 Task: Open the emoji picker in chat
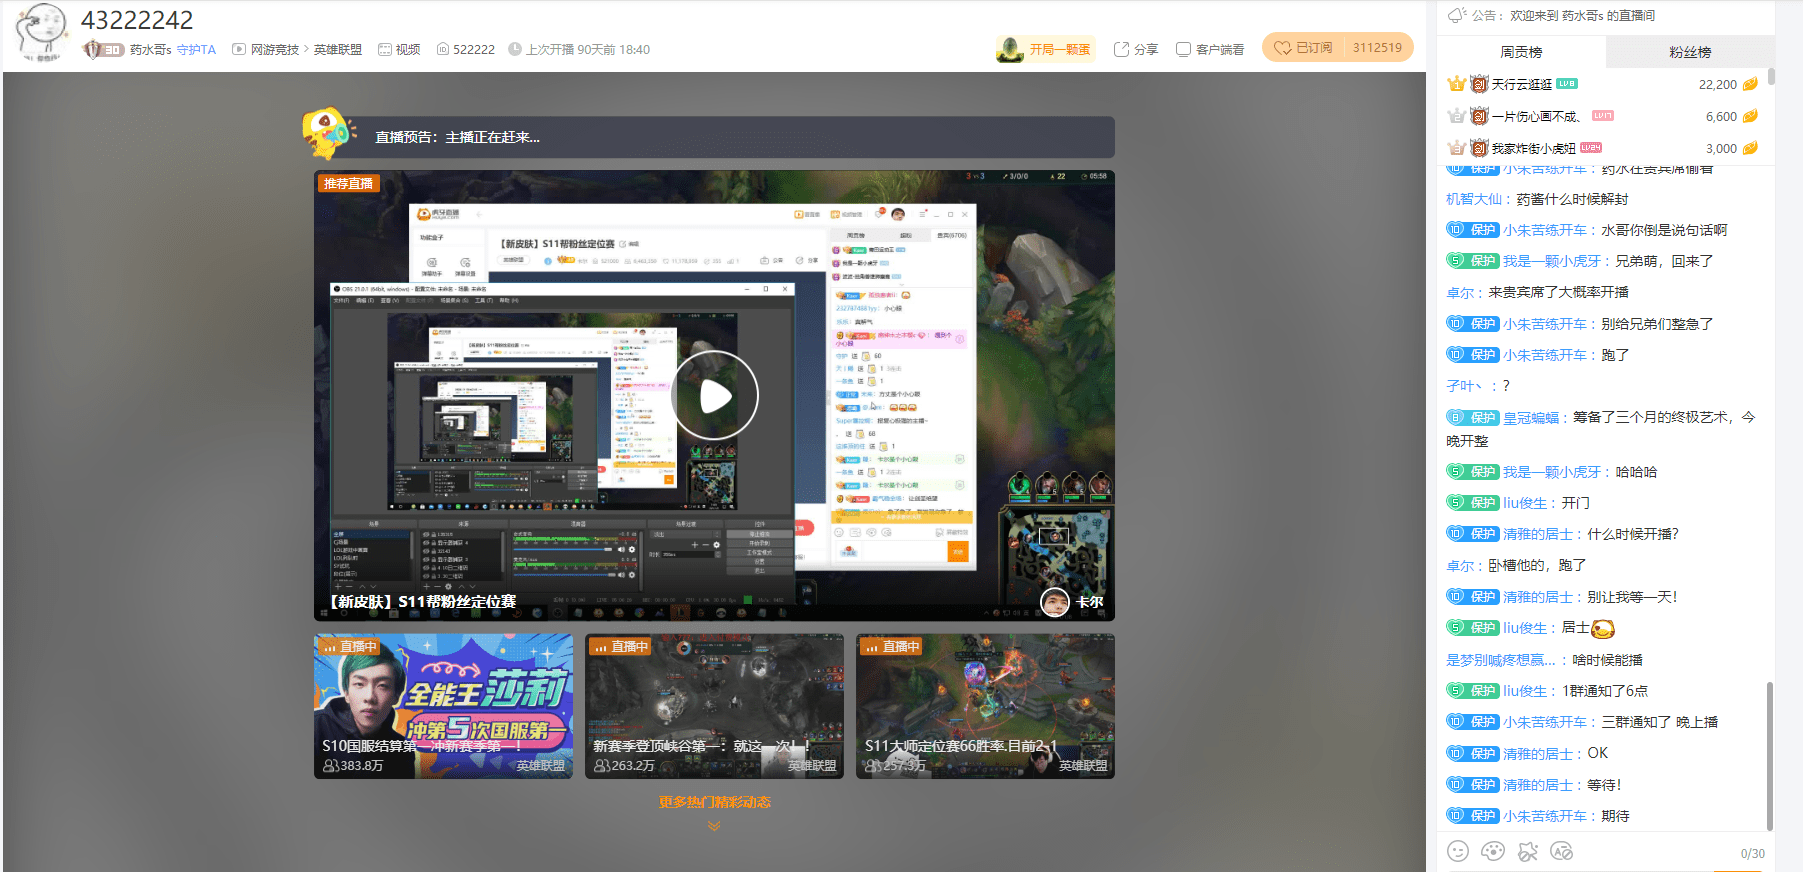point(1458,851)
